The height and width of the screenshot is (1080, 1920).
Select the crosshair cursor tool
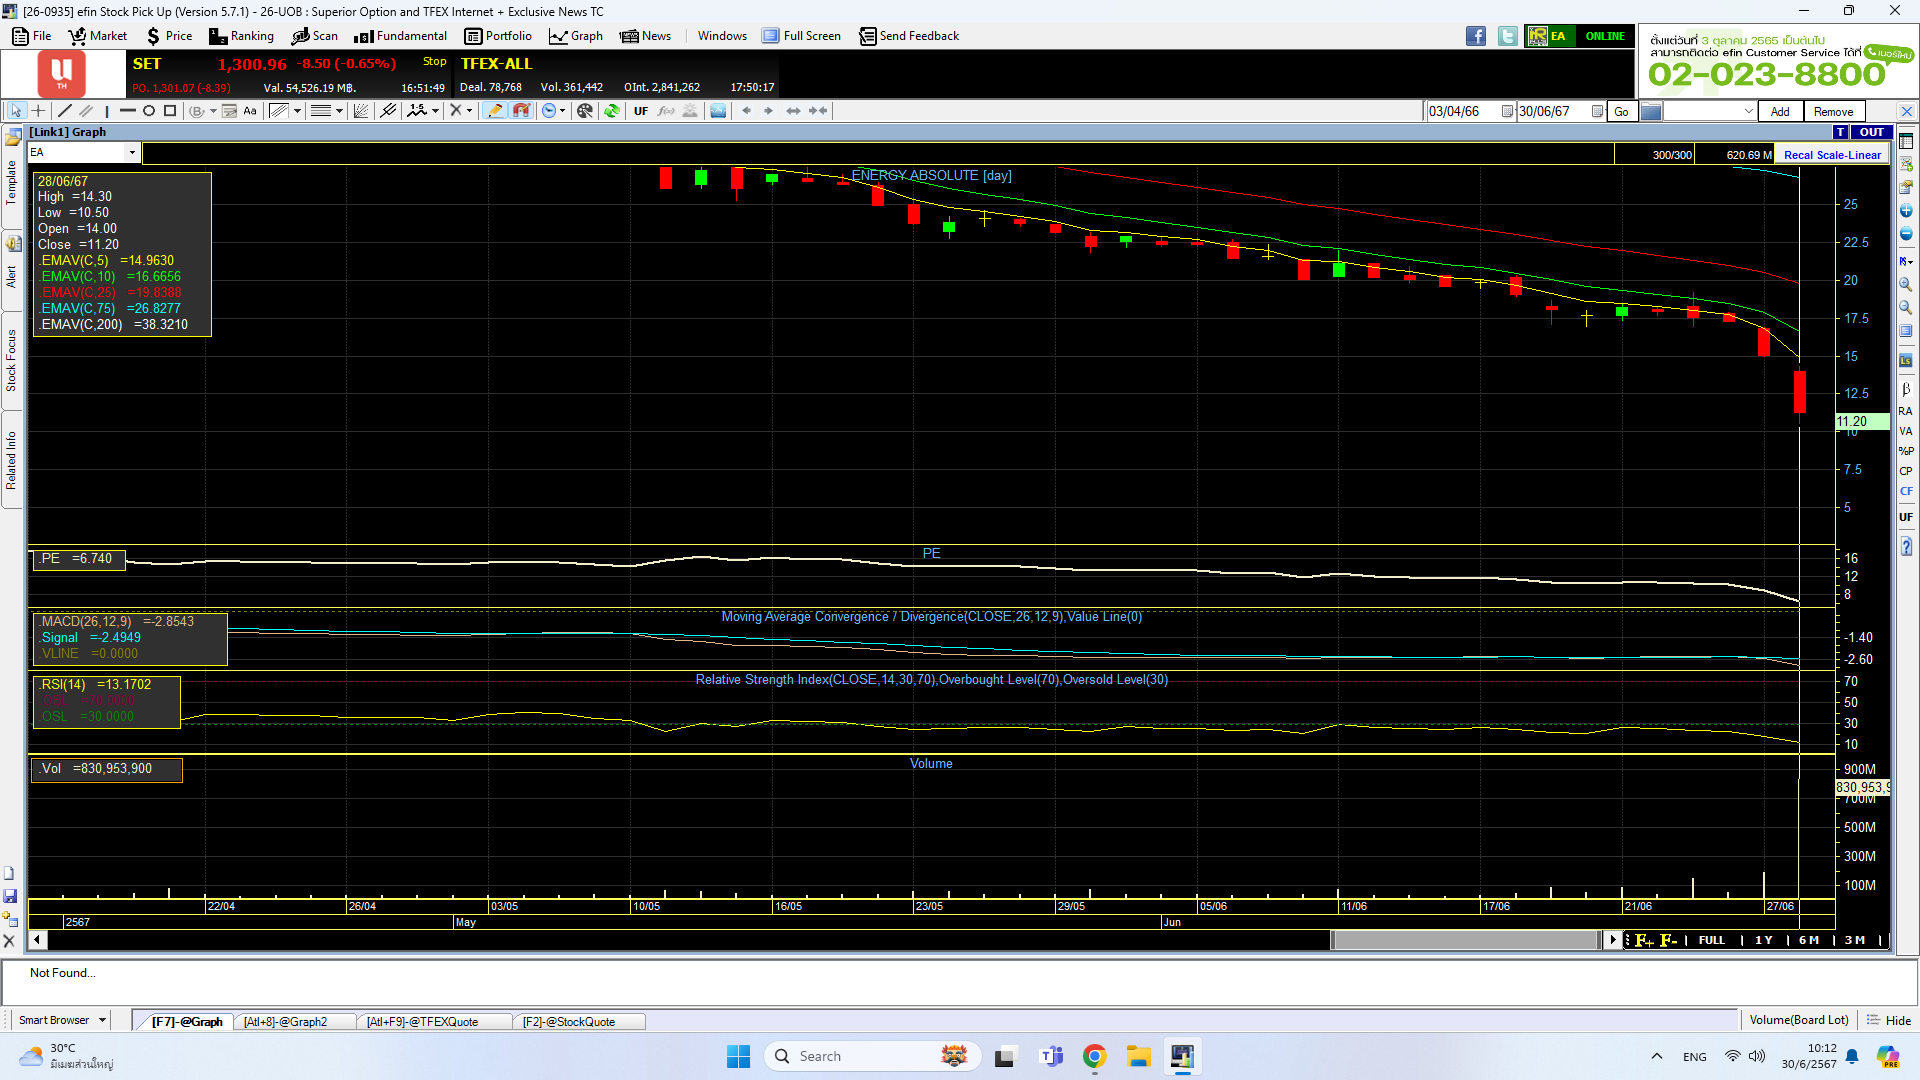pos(38,111)
